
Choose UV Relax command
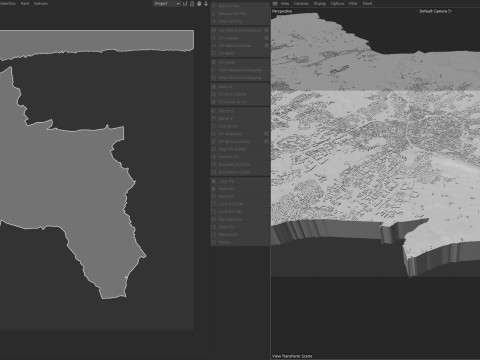click(240, 62)
